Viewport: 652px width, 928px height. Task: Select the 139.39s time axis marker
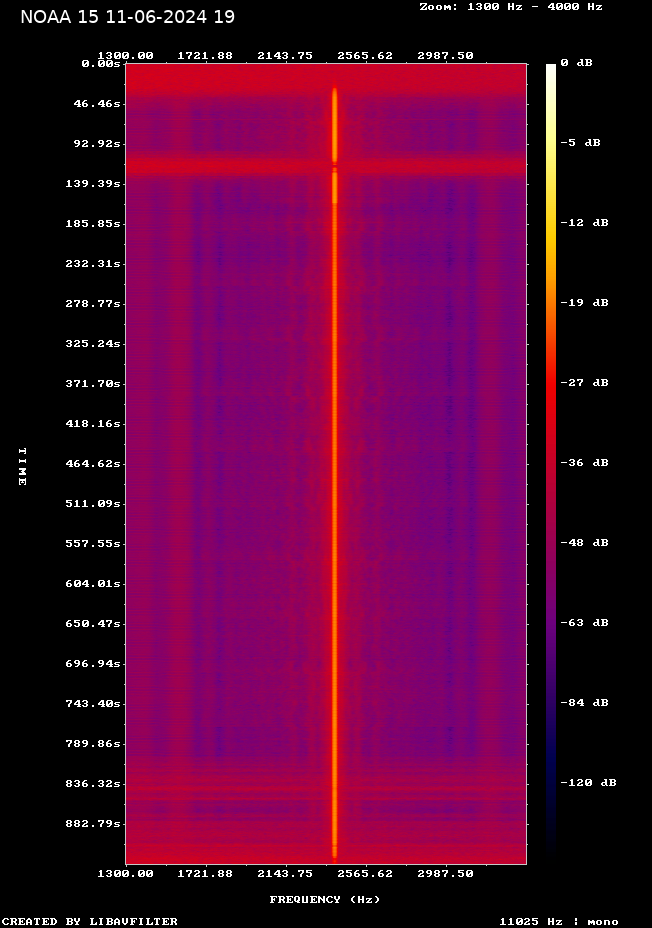click(92, 184)
